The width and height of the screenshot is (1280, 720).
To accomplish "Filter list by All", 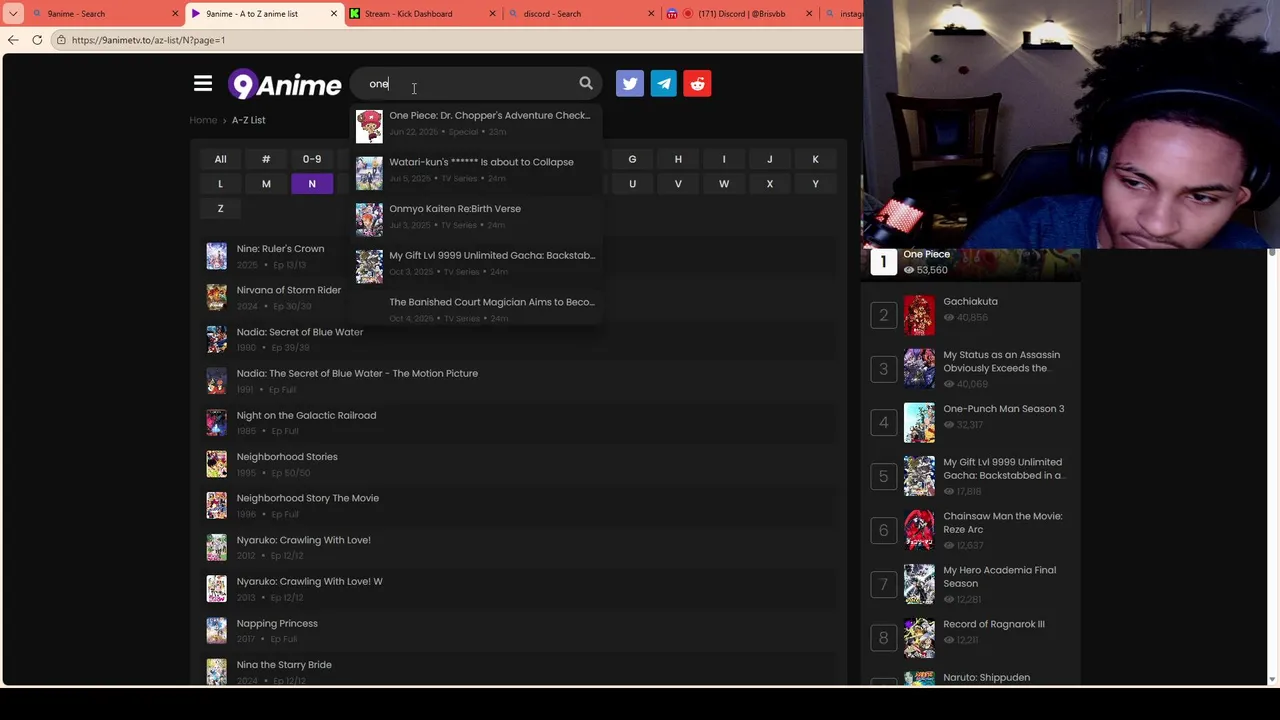I will [x=220, y=159].
